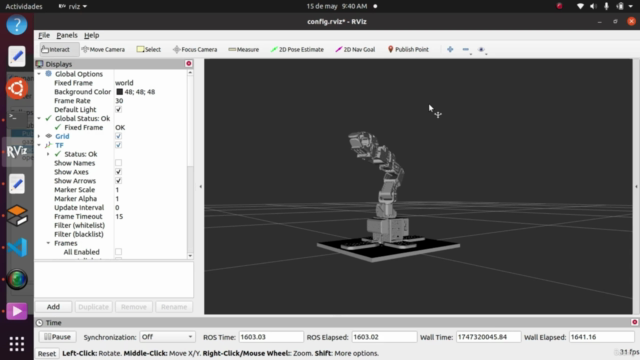Open Actividades overview
Image resolution: width=640 pixels, height=360 pixels.
[24, 6]
